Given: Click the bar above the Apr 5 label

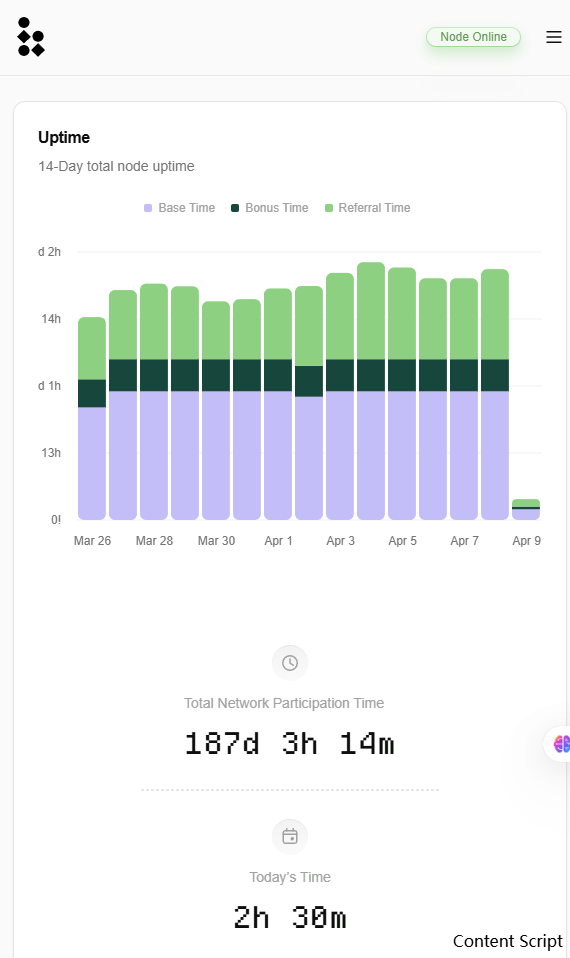Looking at the screenshot, I should [x=402, y=393].
